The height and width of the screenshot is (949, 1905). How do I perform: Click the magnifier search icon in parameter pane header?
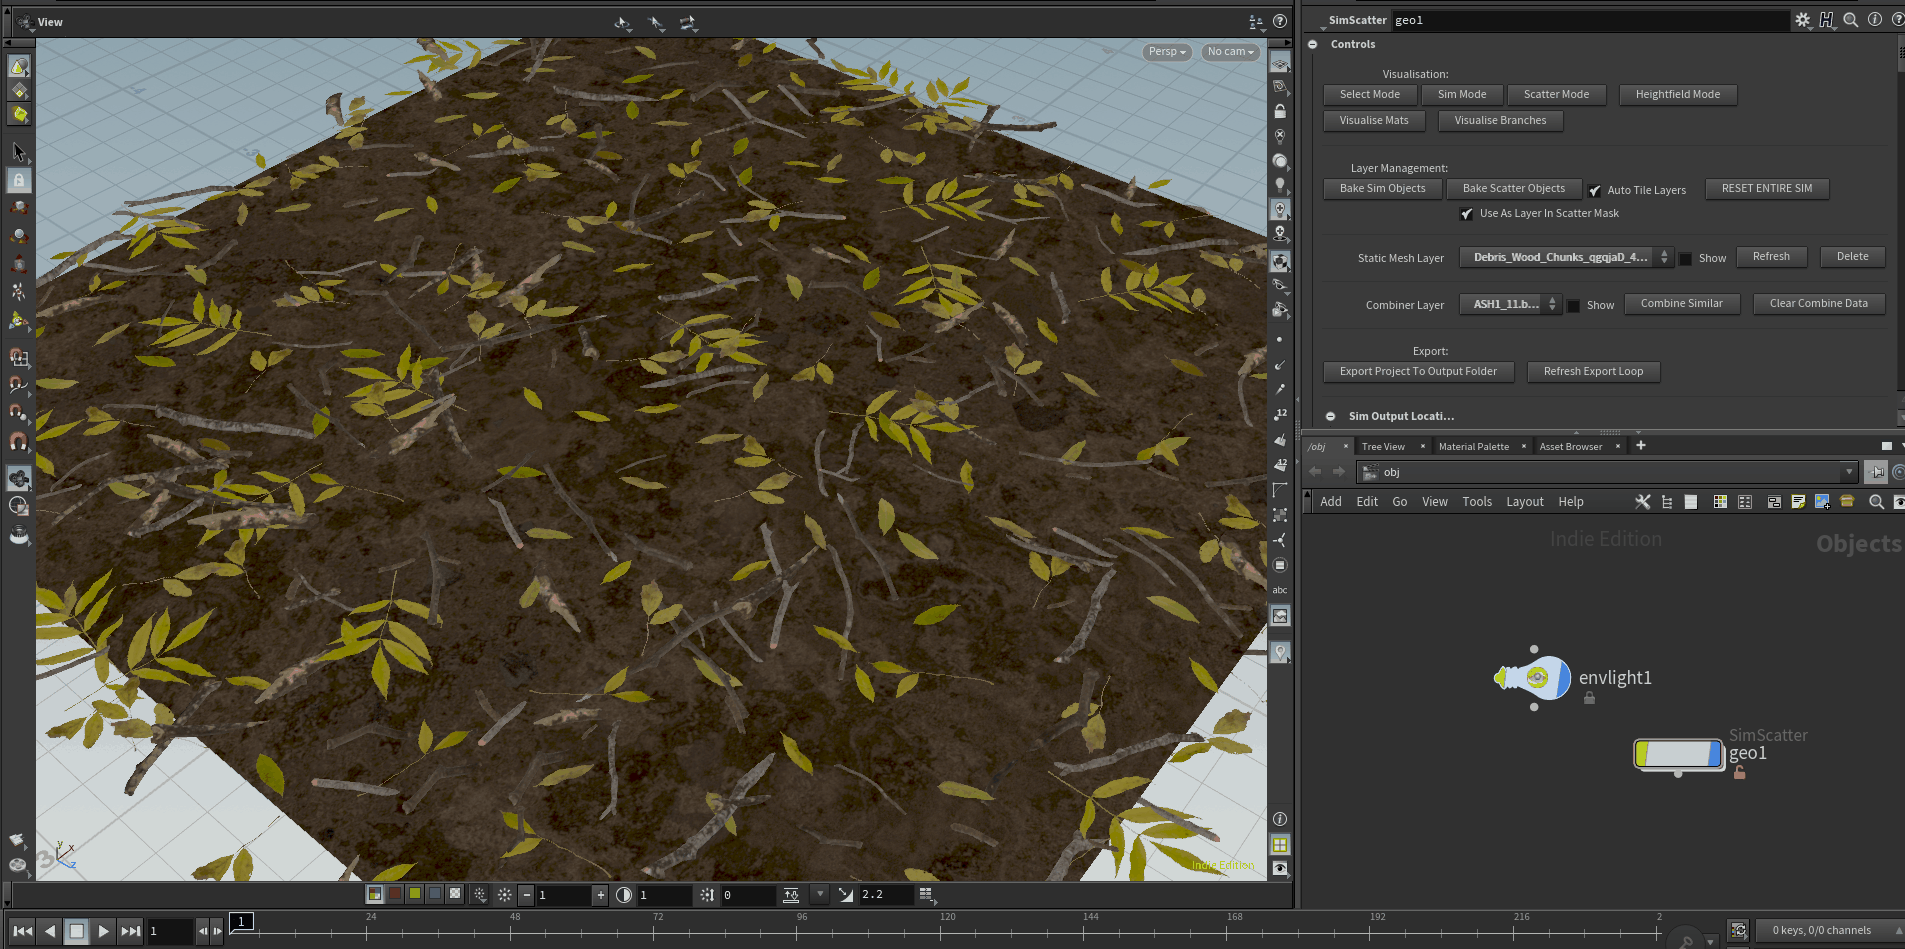(x=1850, y=19)
